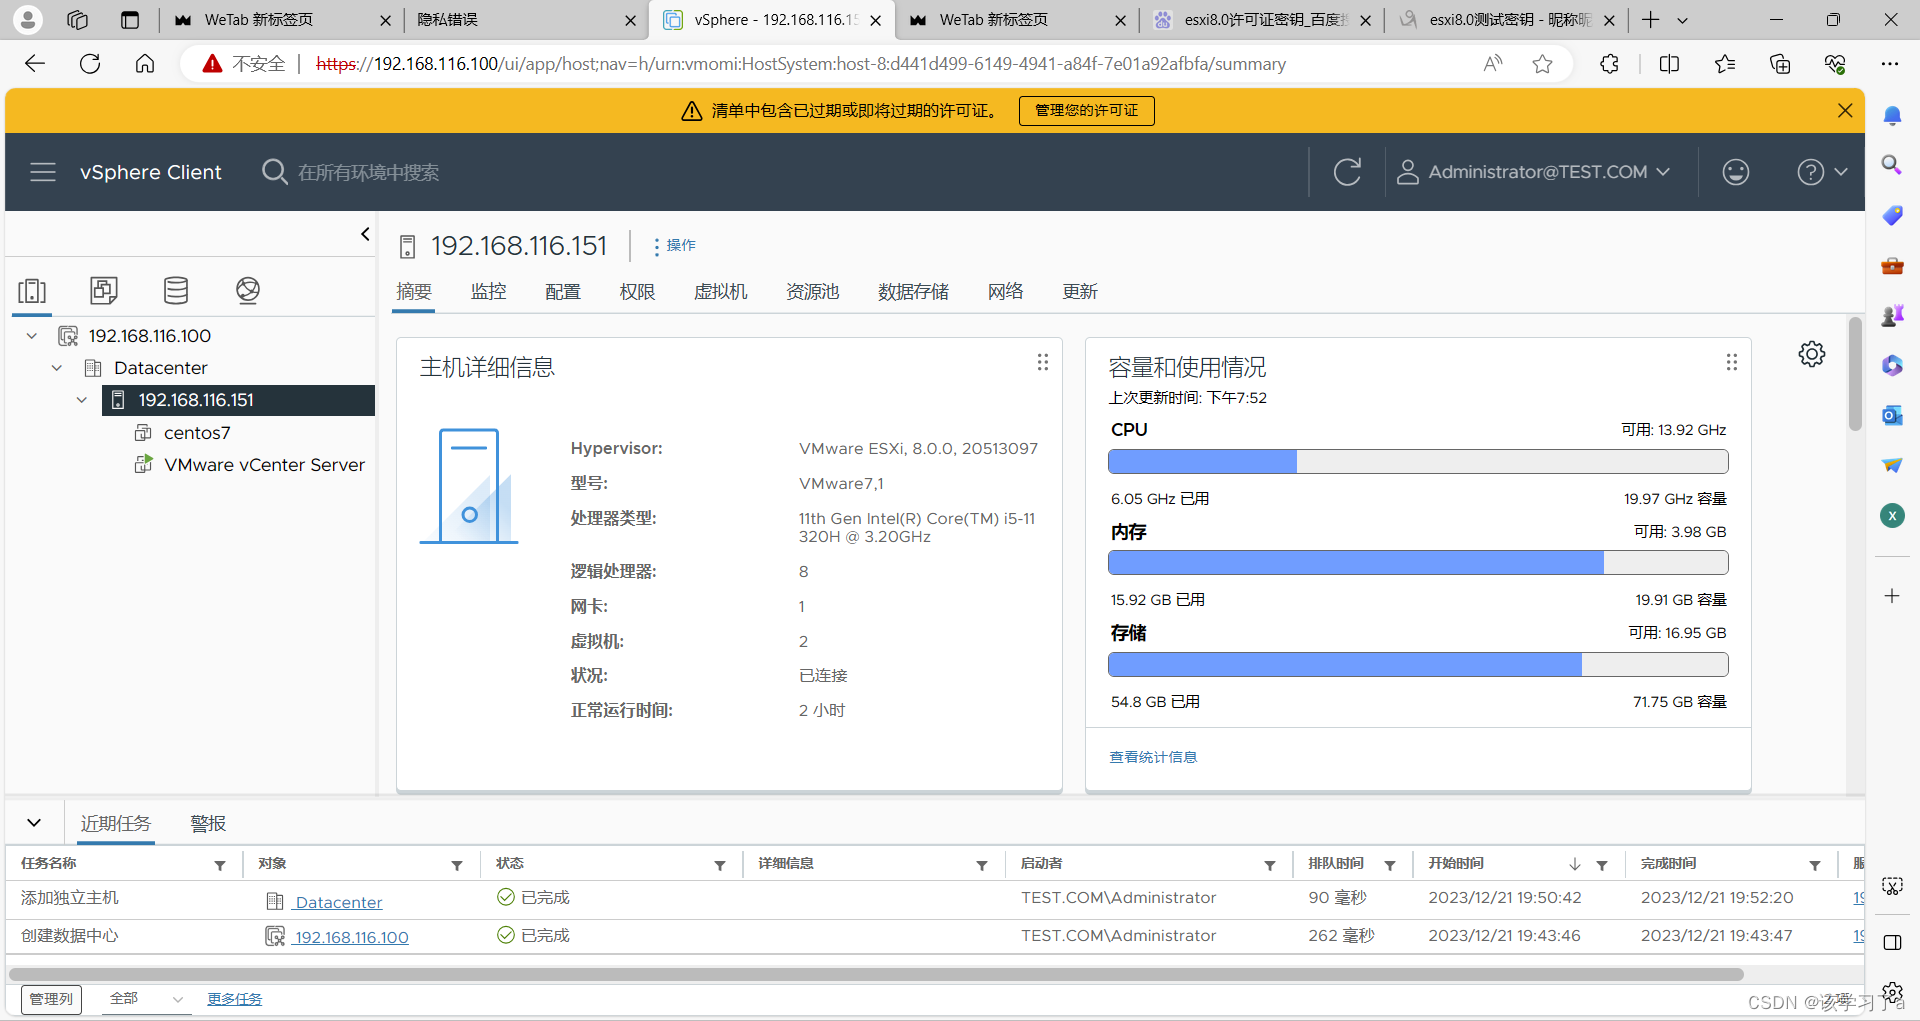Click the main content vertical scrollbar
The image size is (1920, 1021).
1855,375
